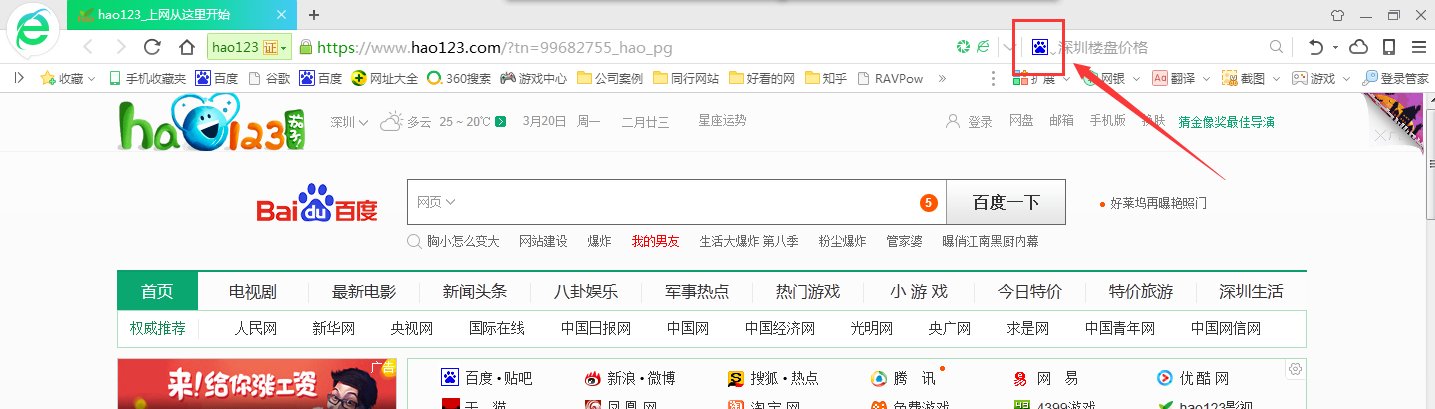The width and height of the screenshot is (1435, 409).
Task: Open the 猜金像奖最佳导演 link
Action: (1227, 122)
